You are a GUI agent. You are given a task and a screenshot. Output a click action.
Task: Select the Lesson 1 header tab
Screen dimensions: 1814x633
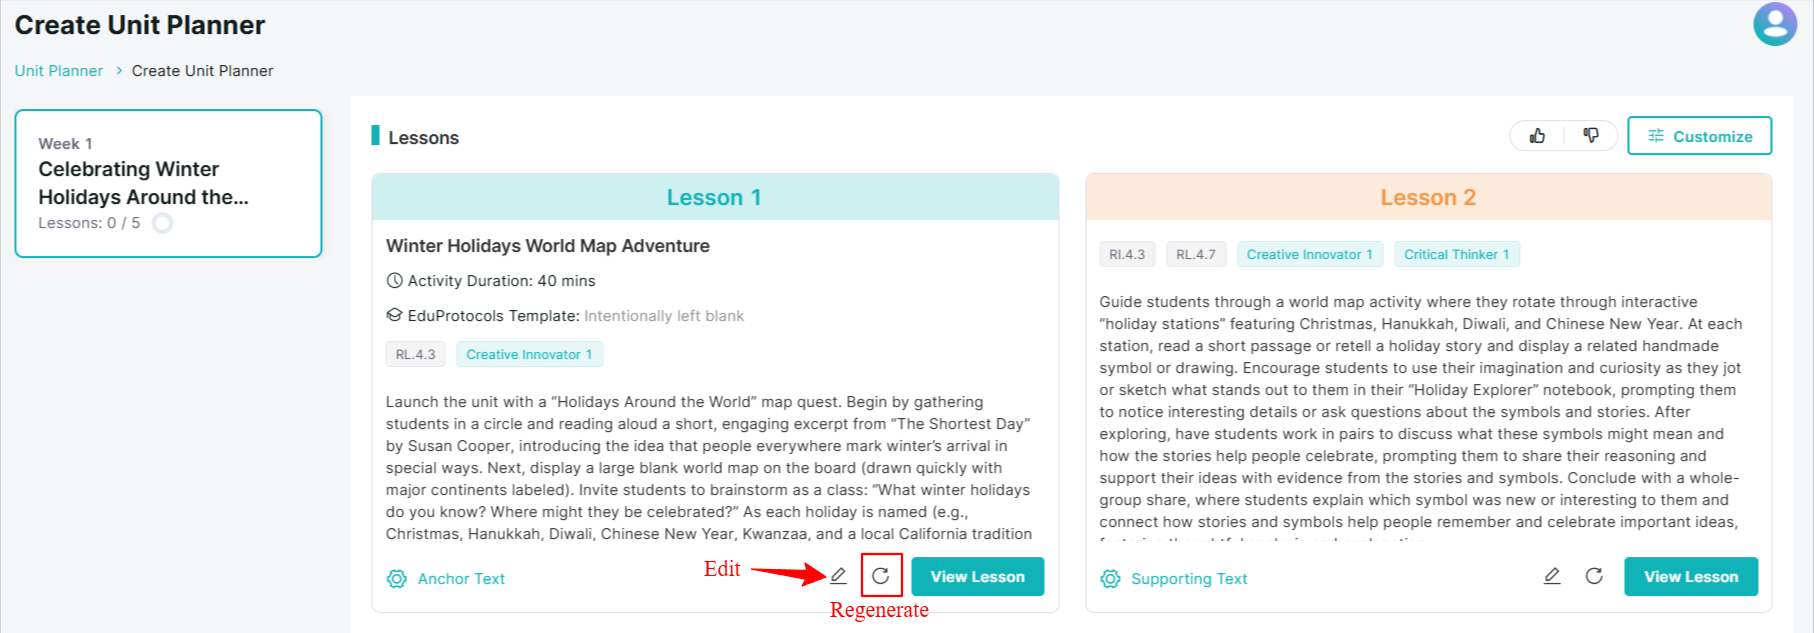(714, 197)
